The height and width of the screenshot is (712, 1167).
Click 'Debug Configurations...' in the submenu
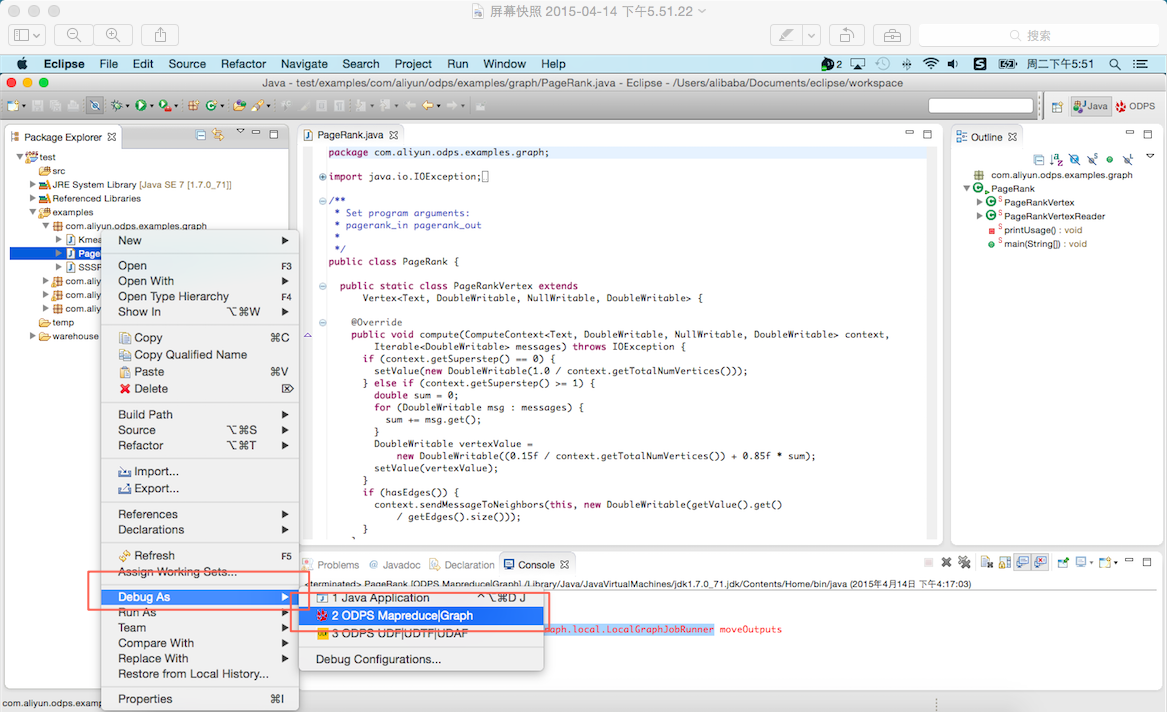[x=378, y=659]
